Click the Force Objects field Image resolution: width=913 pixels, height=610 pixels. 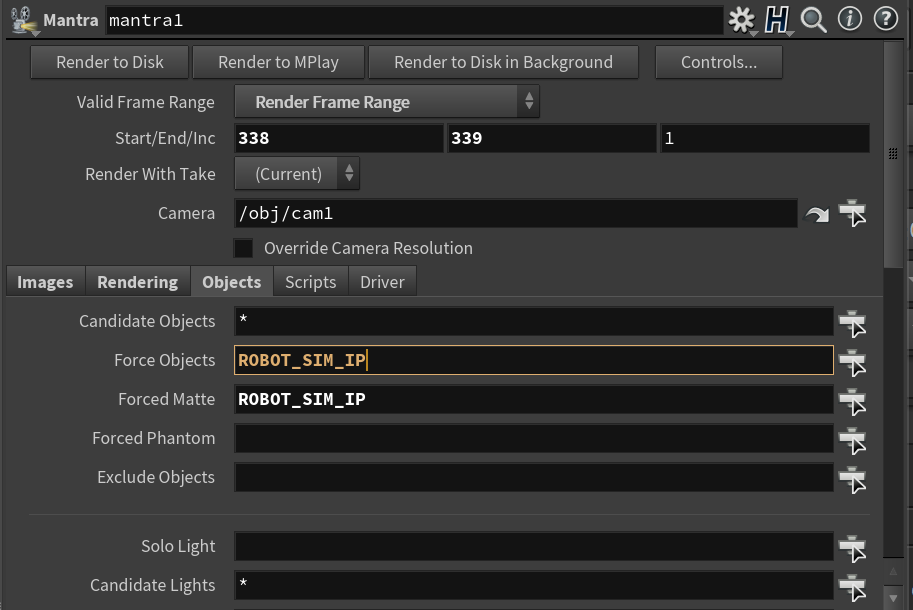coord(534,360)
